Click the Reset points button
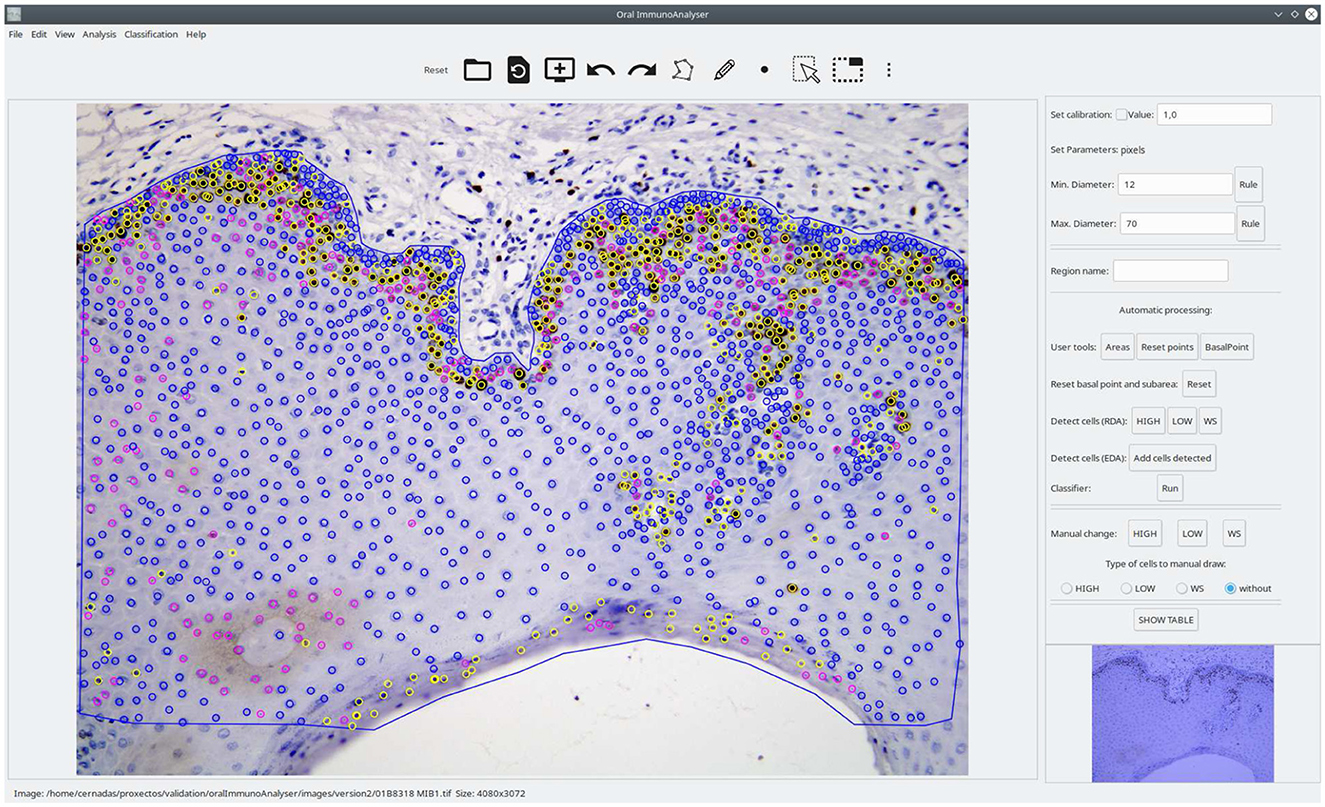1325x807 pixels. [1167, 347]
